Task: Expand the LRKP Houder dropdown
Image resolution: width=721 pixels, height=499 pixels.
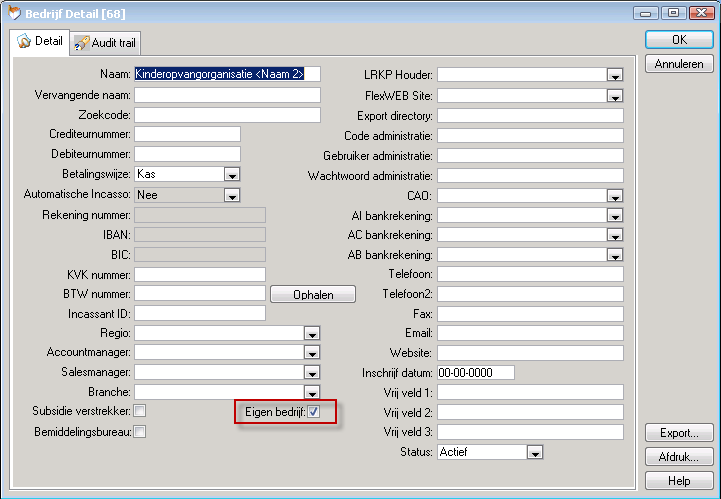Action: (614, 75)
